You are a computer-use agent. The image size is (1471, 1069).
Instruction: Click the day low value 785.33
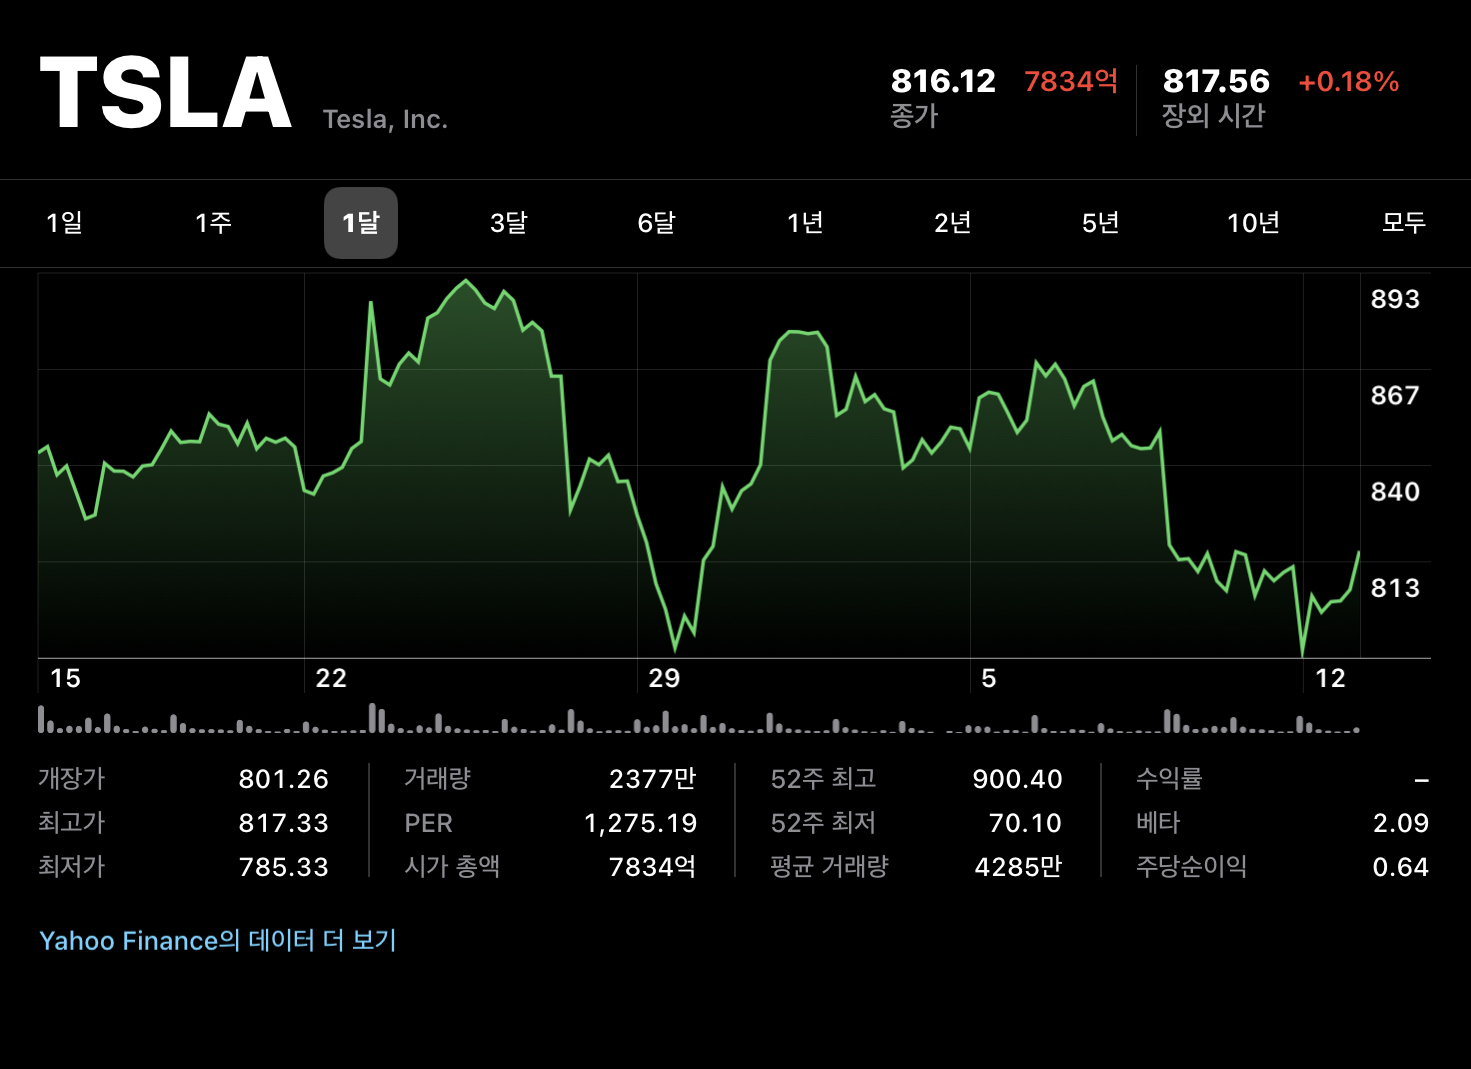tap(284, 867)
